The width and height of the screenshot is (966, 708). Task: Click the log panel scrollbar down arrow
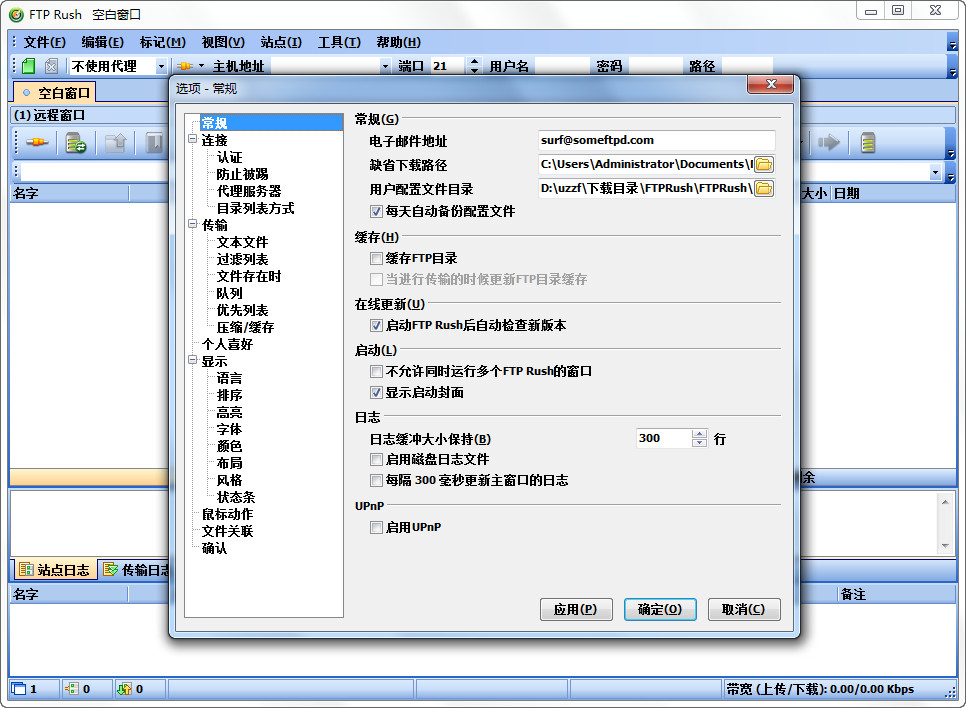945,546
